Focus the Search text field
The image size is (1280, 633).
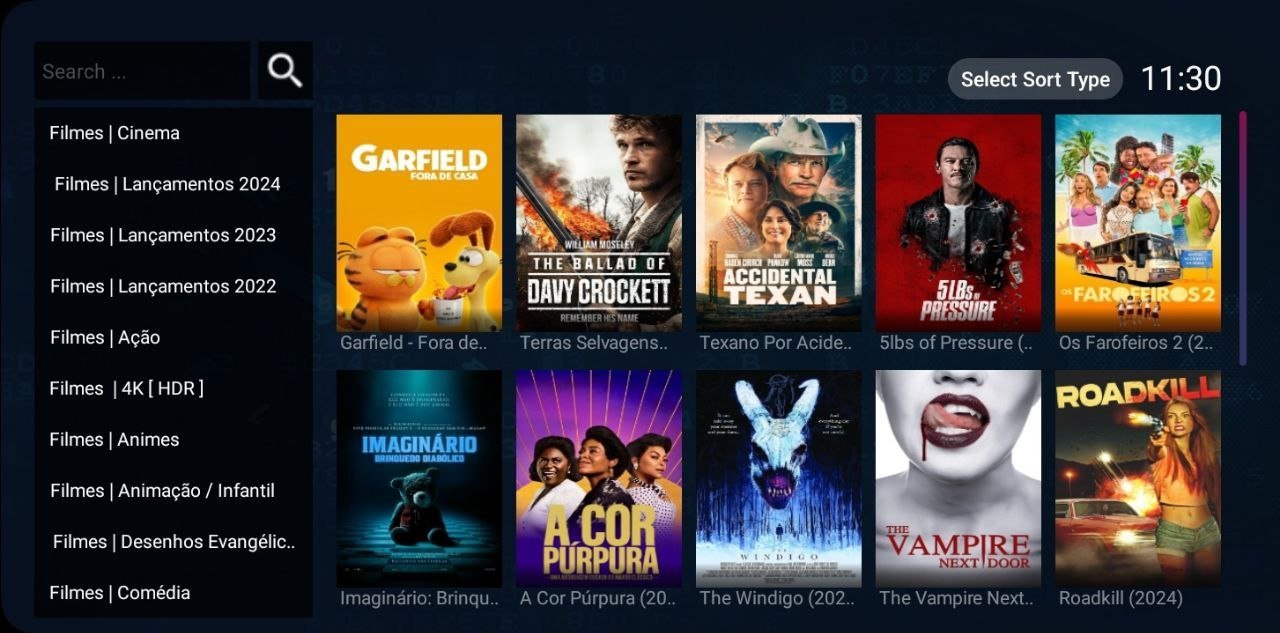click(x=142, y=71)
